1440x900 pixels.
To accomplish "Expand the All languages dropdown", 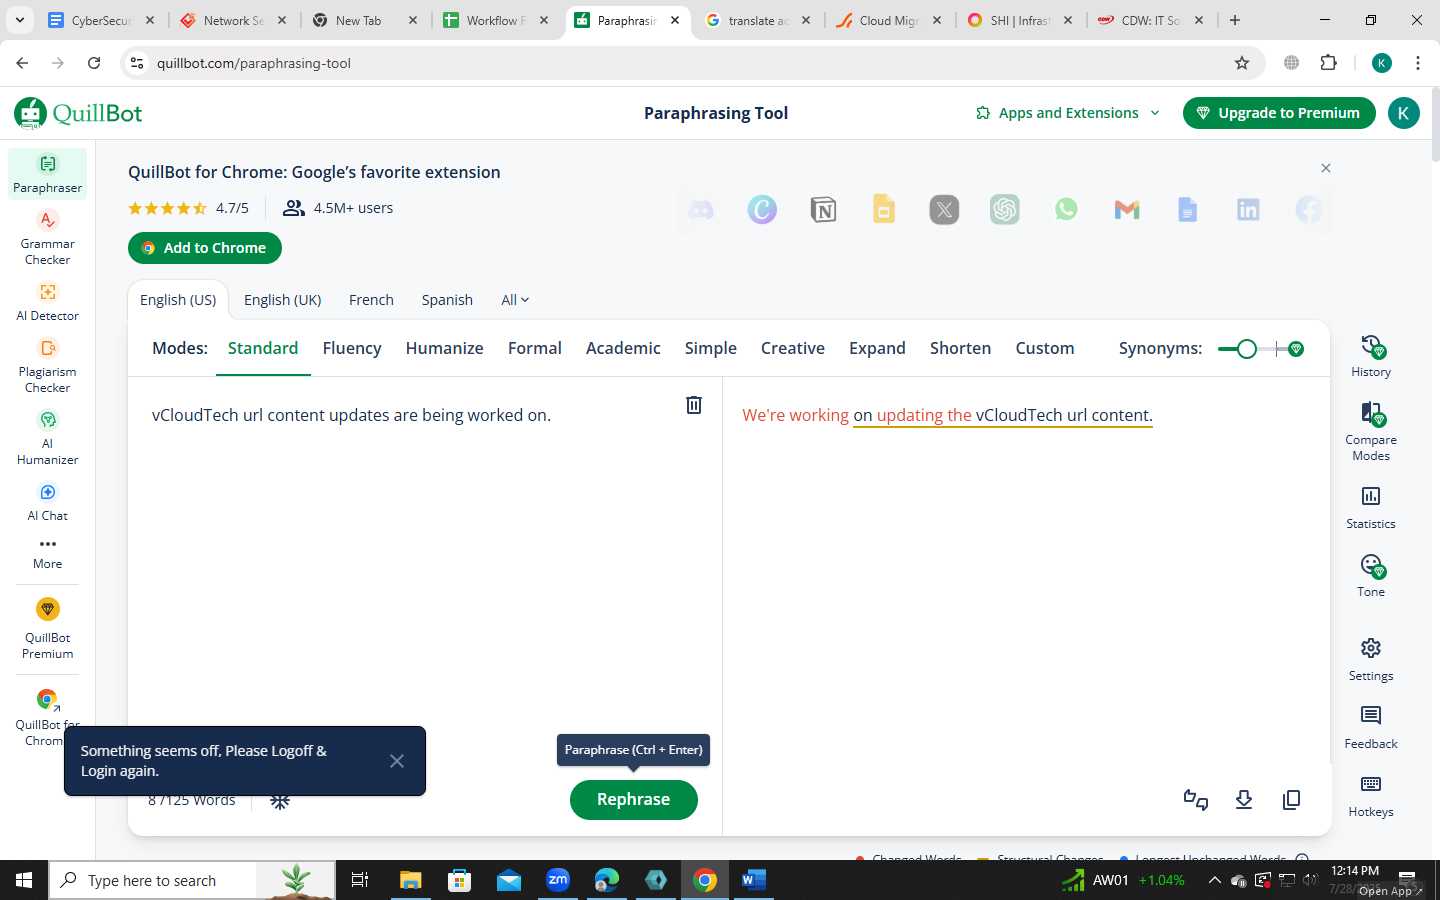I will (515, 300).
